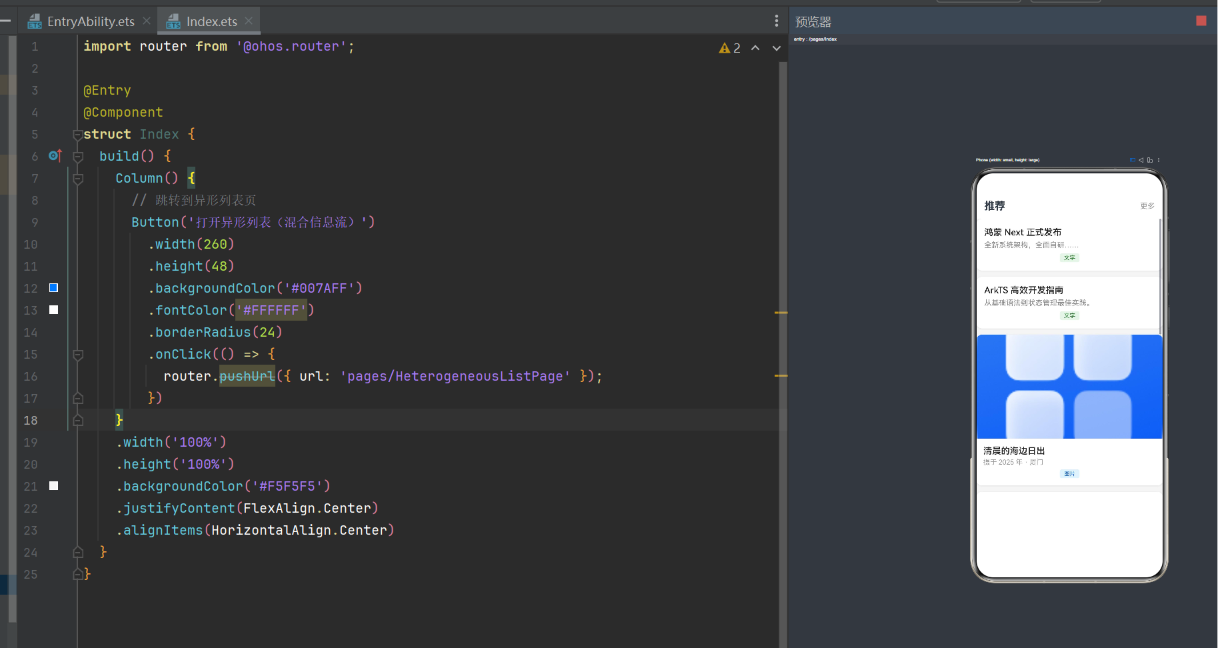Click fold end marker on line 24
The height and width of the screenshot is (649, 1218).
pos(77,552)
